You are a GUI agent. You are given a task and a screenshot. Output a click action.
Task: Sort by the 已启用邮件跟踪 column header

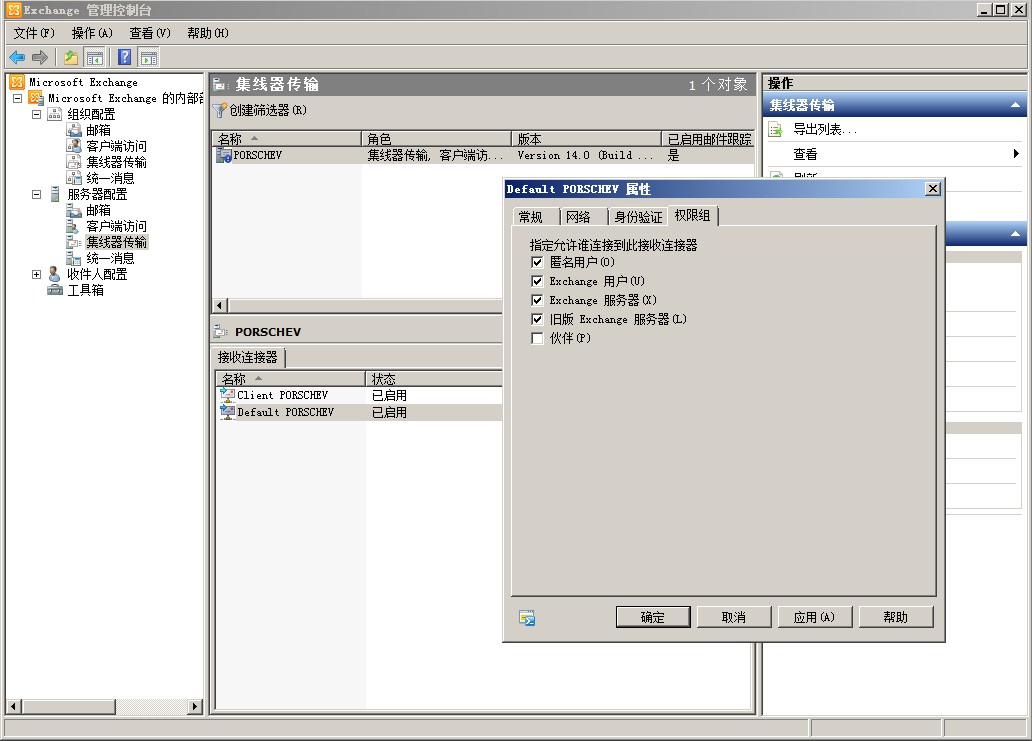pos(708,139)
